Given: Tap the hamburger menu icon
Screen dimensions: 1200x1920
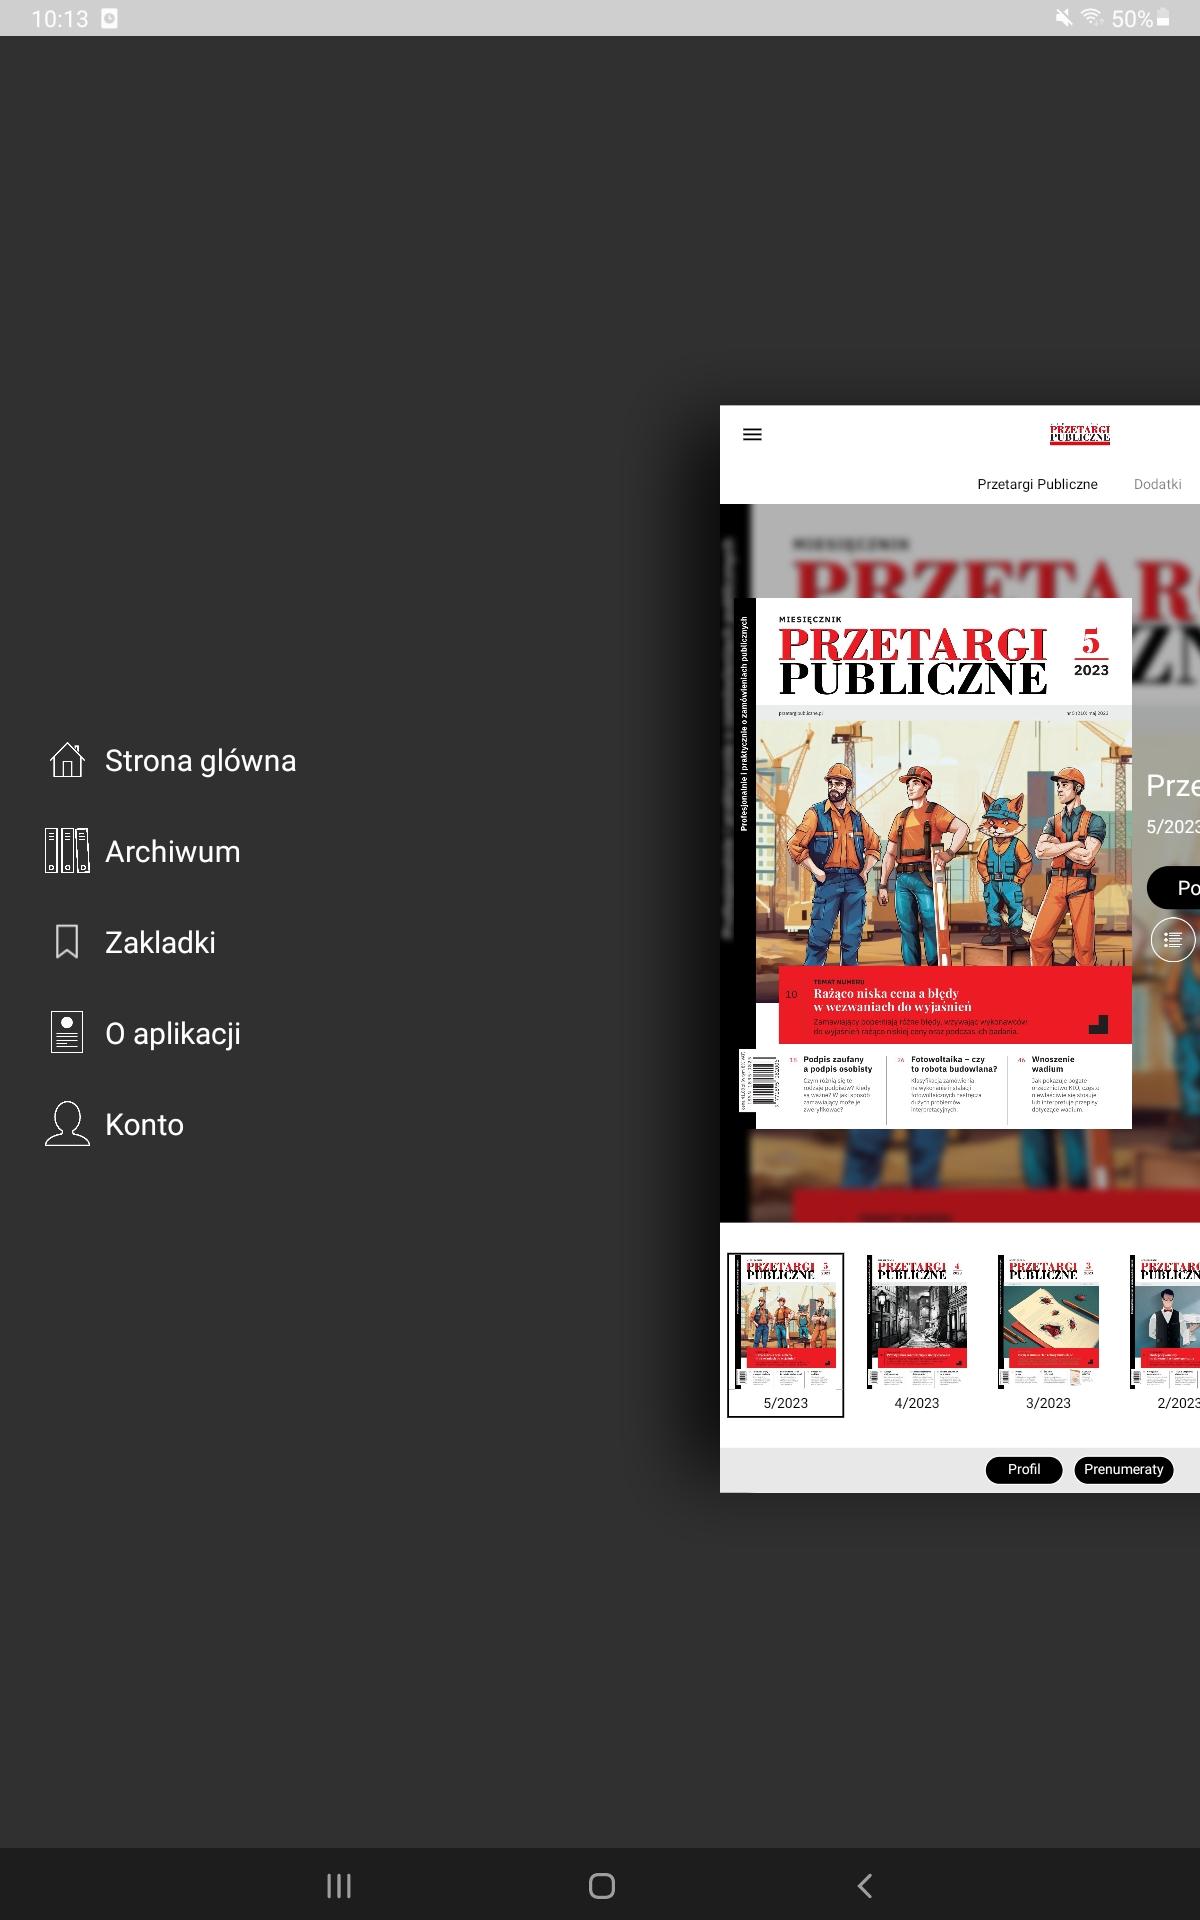Looking at the screenshot, I should click(753, 434).
